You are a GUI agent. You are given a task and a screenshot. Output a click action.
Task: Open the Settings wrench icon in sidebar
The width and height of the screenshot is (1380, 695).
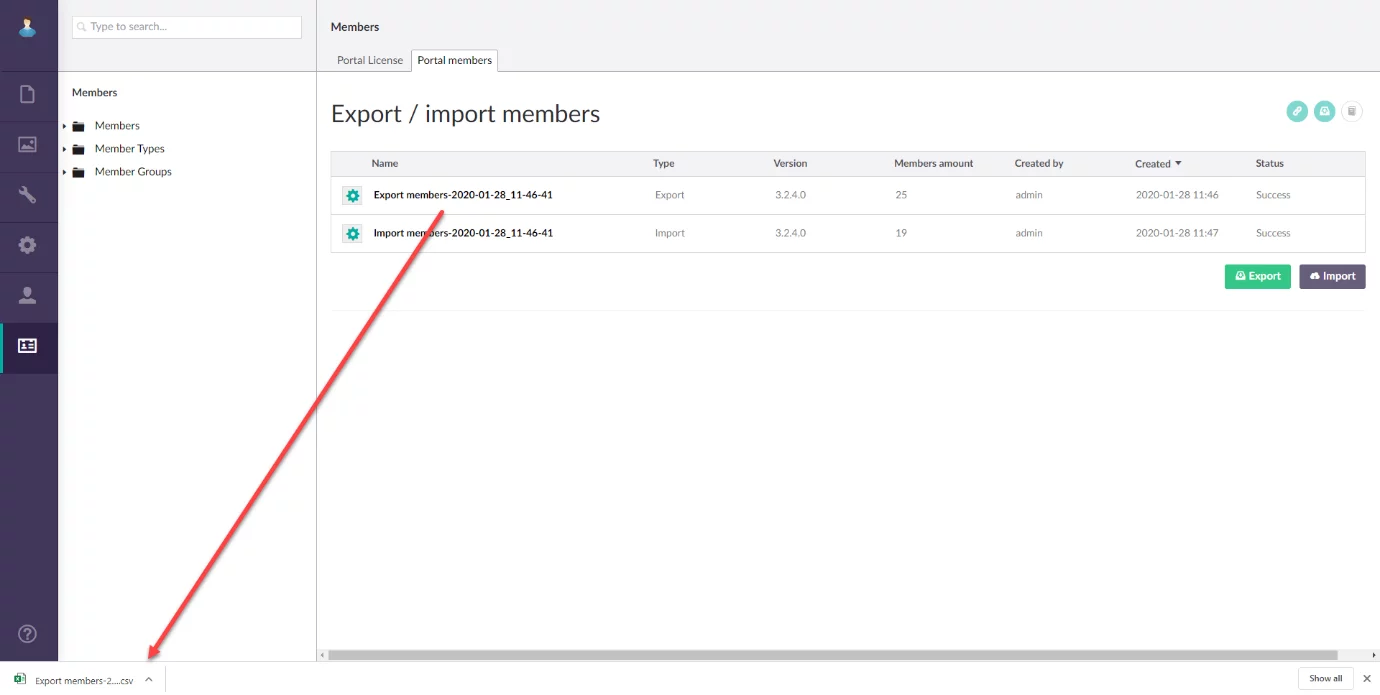tap(28, 195)
